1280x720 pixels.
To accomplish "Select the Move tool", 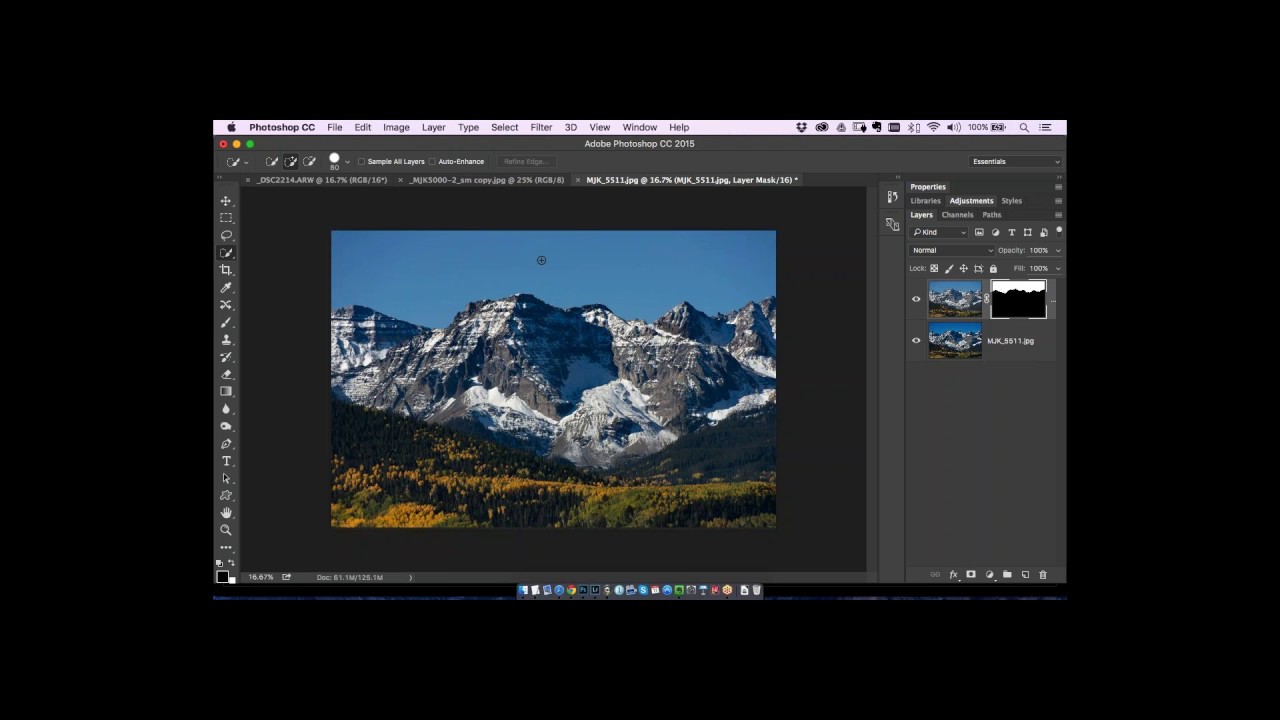I will point(226,201).
